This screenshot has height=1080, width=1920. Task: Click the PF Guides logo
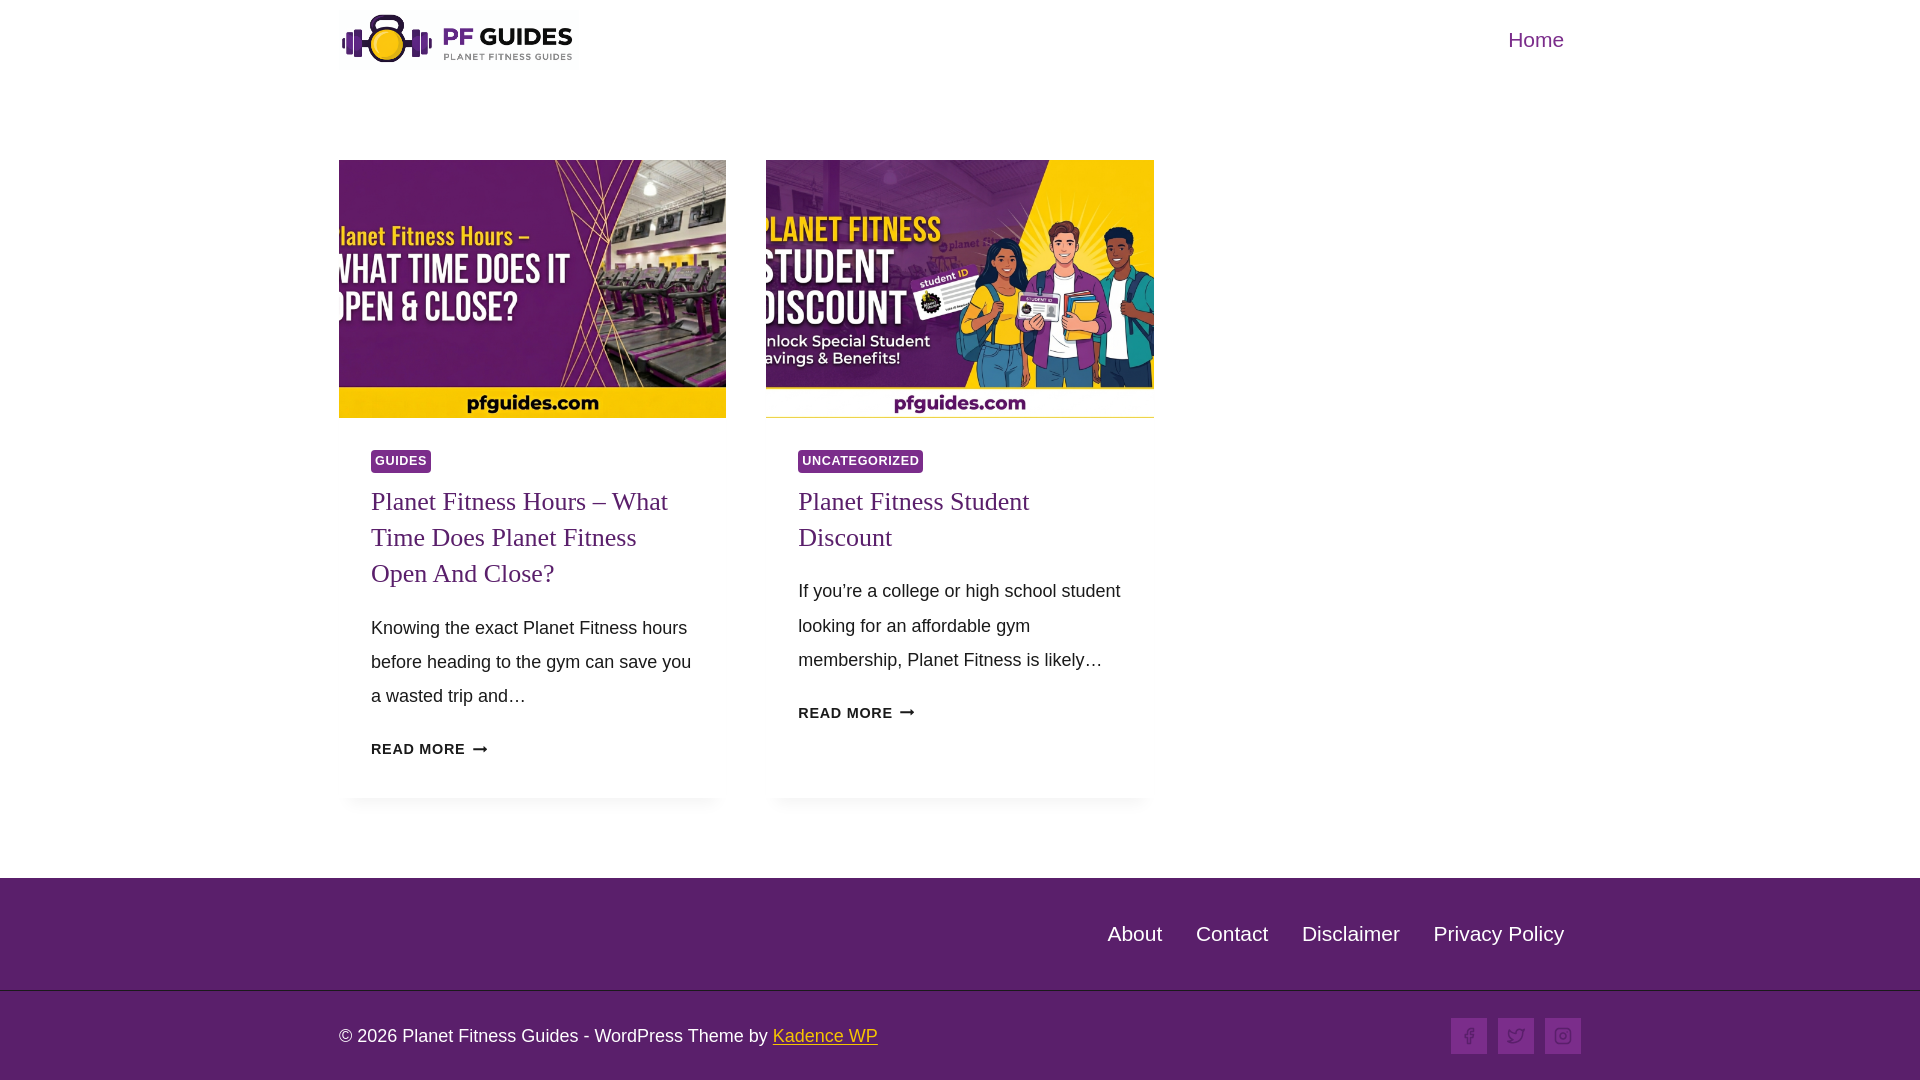point(457,39)
